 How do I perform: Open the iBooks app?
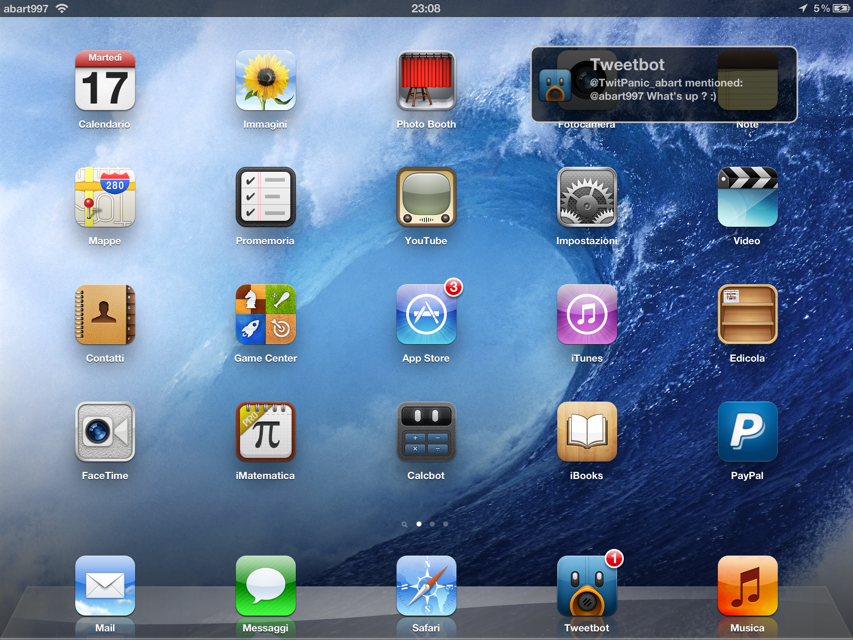tap(586, 432)
